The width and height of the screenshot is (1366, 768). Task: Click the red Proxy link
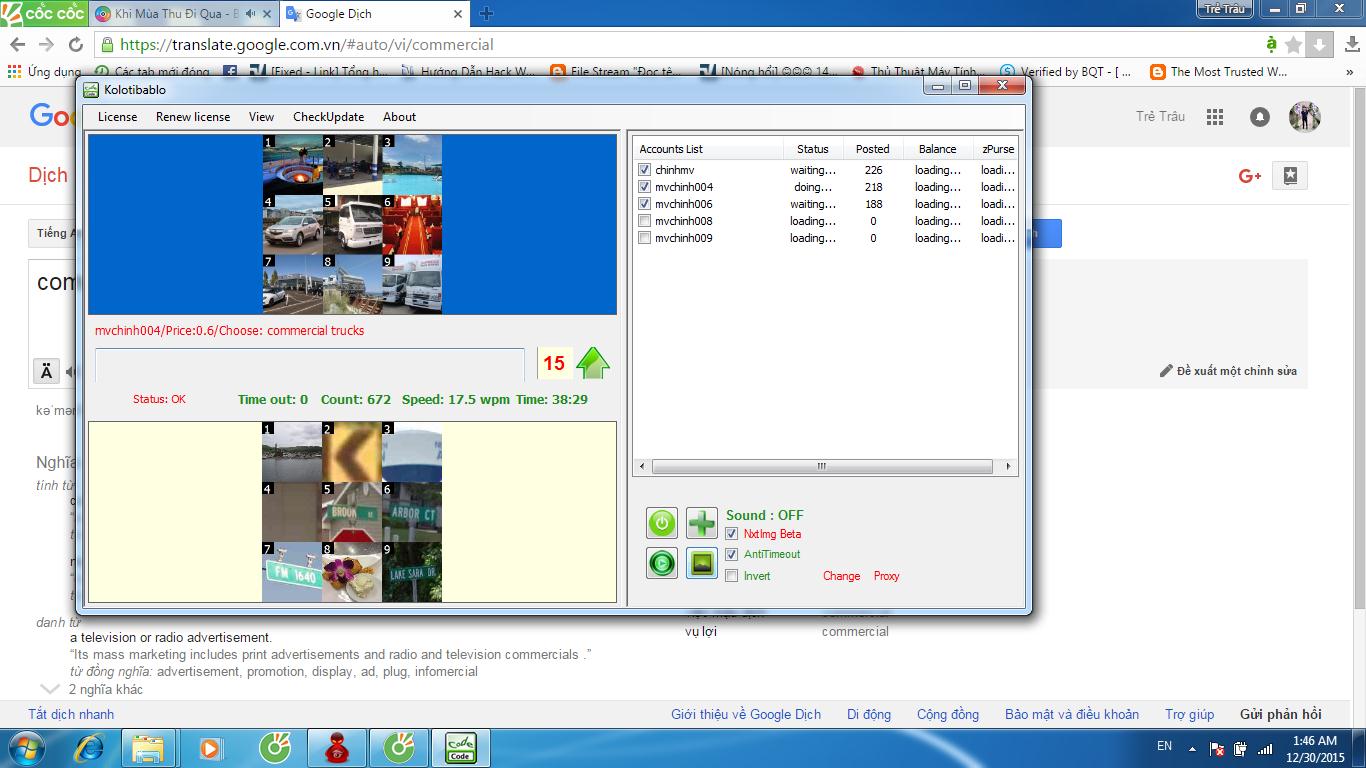(x=886, y=576)
